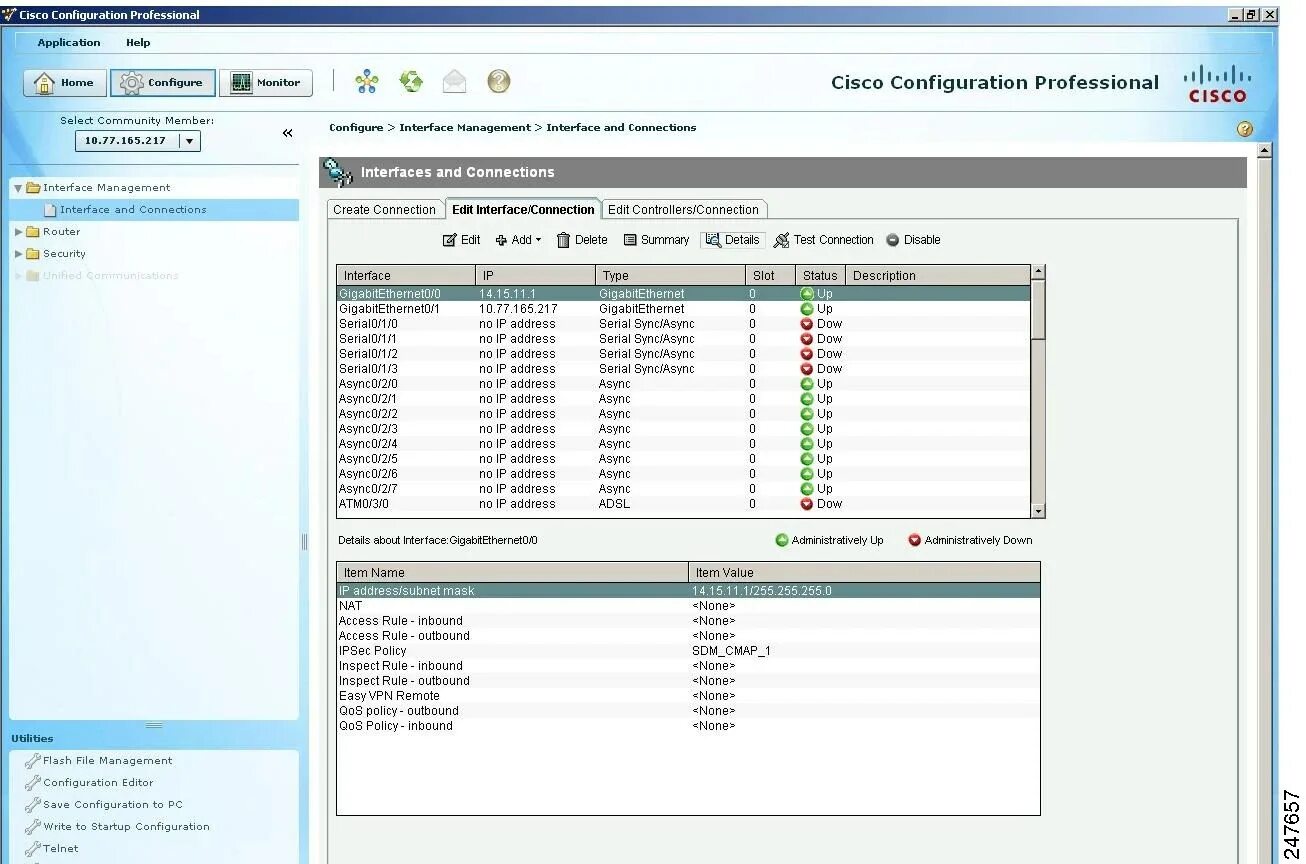Click the NAT item row
The width and height of the screenshot is (1306, 864).
(688, 606)
